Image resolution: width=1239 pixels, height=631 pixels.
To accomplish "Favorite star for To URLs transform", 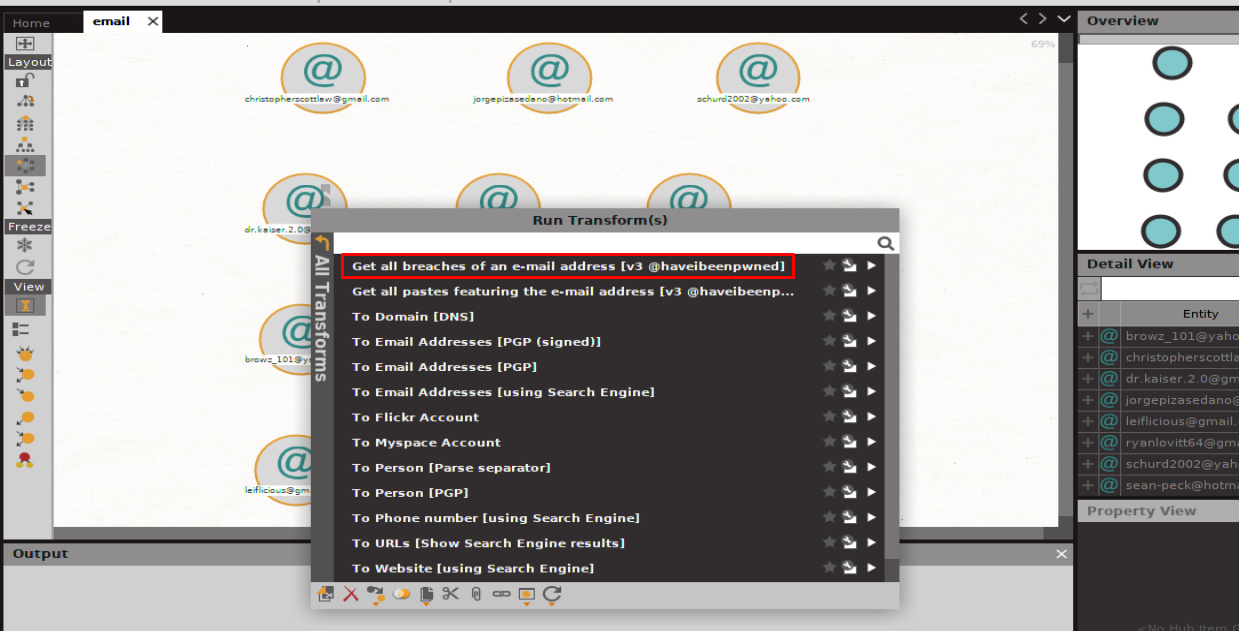I will [829, 543].
